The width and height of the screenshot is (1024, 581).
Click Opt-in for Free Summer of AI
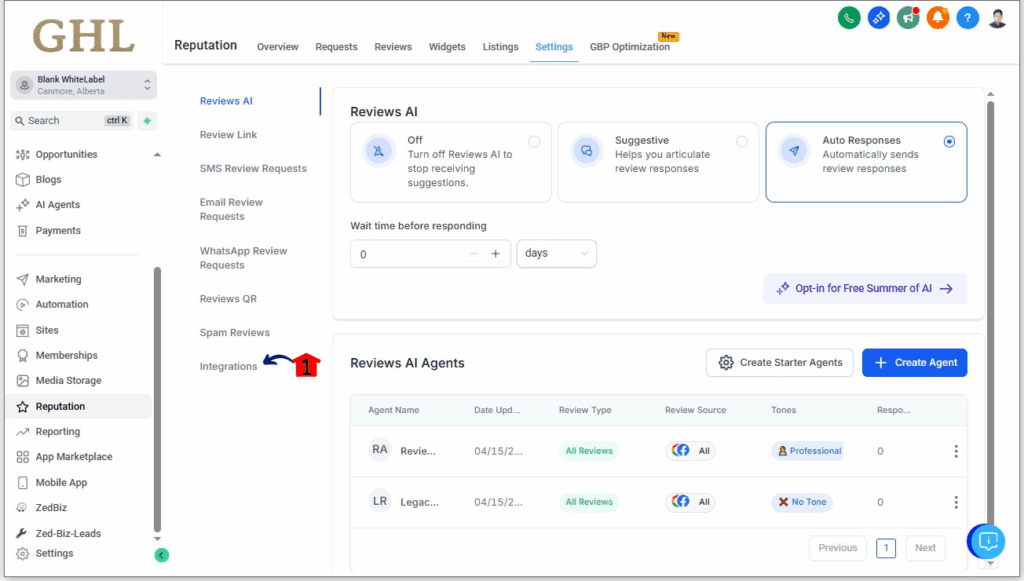tap(865, 289)
